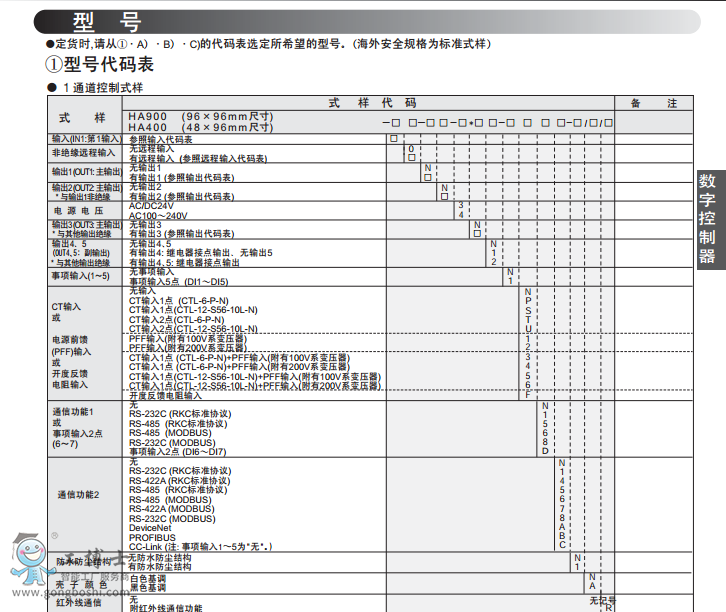Select the box under 0 in remote input row

coord(410,158)
